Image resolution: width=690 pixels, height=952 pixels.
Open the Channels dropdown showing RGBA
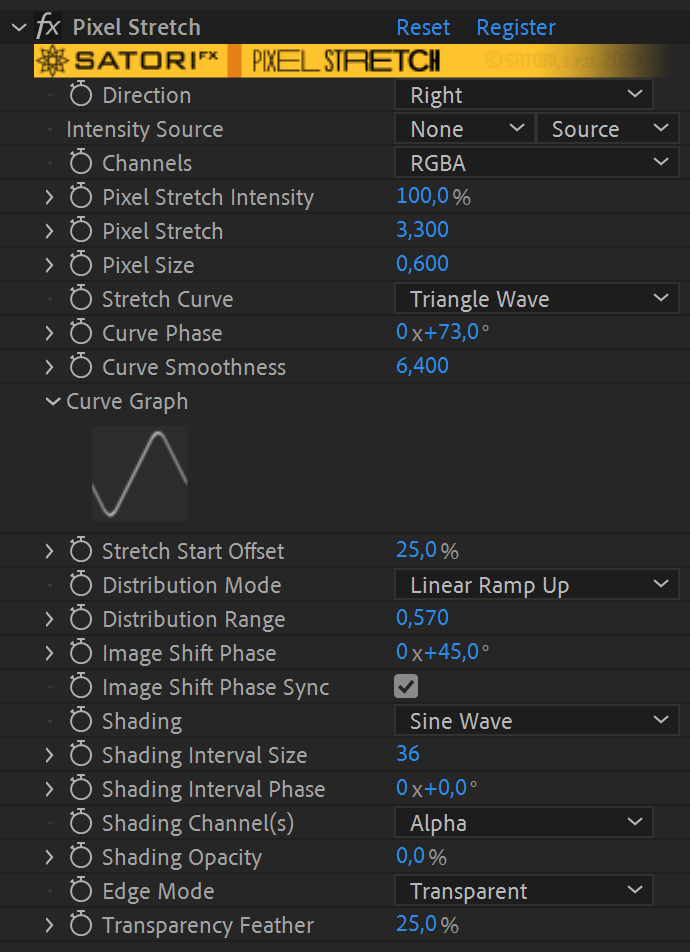(537, 162)
